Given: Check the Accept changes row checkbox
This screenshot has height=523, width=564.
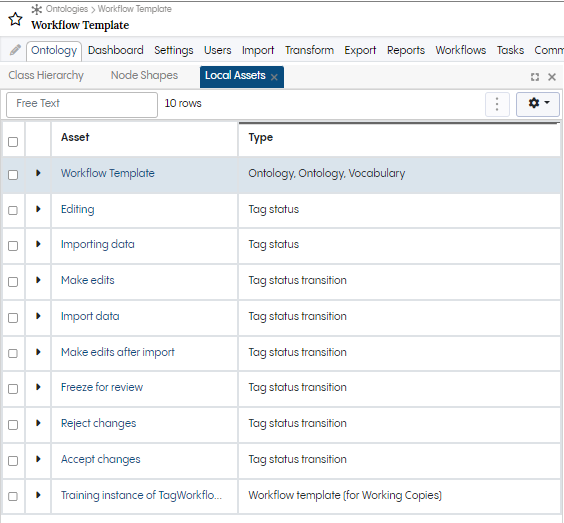Looking at the screenshot, I should 13,461.
